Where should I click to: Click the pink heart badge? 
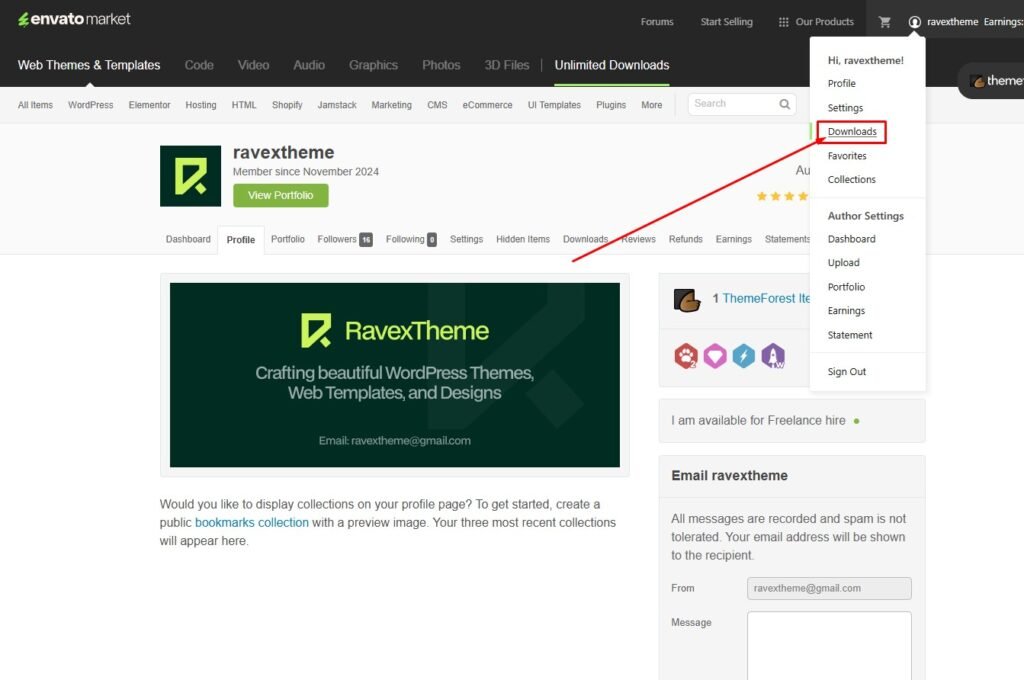click(x=714, y=356)
